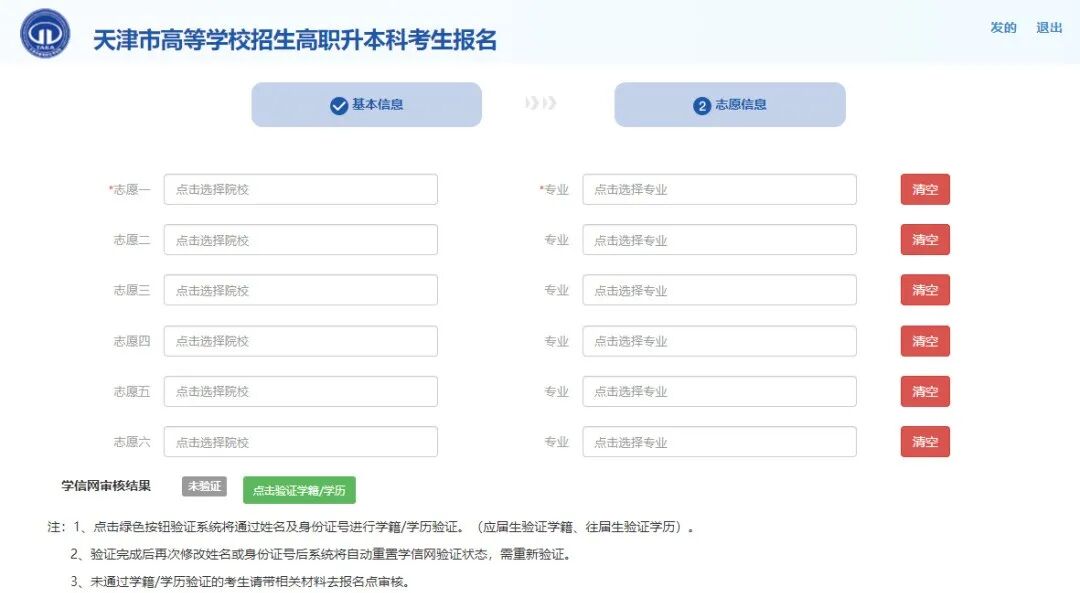
Task: Click the arrow indicator between the two steps
Action: pyautogui.click(x=540, y=104)
